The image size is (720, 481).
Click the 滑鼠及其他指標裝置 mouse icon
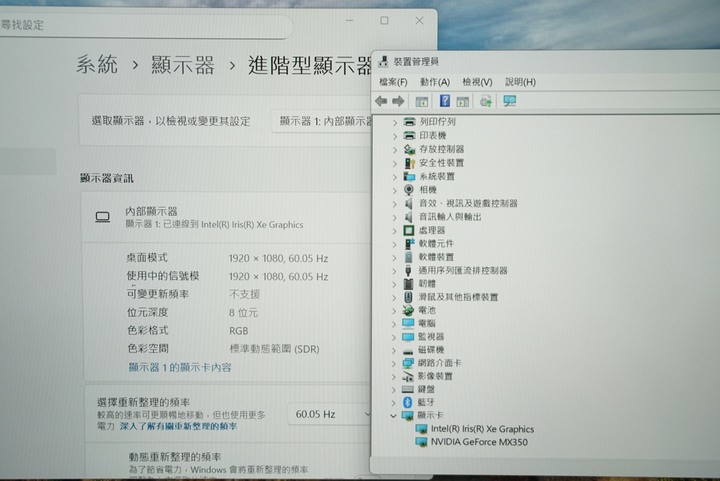[x=408, y=297]
